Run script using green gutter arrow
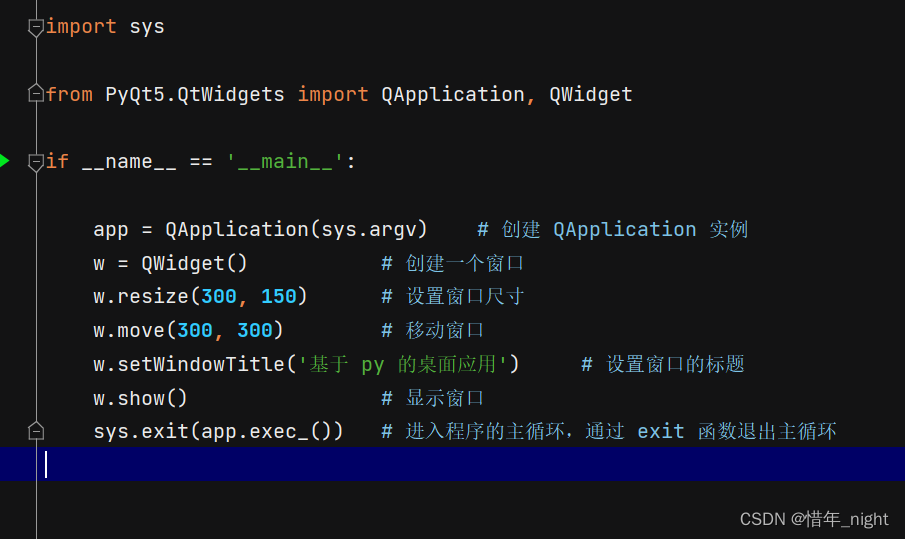 tap(5, 161)
